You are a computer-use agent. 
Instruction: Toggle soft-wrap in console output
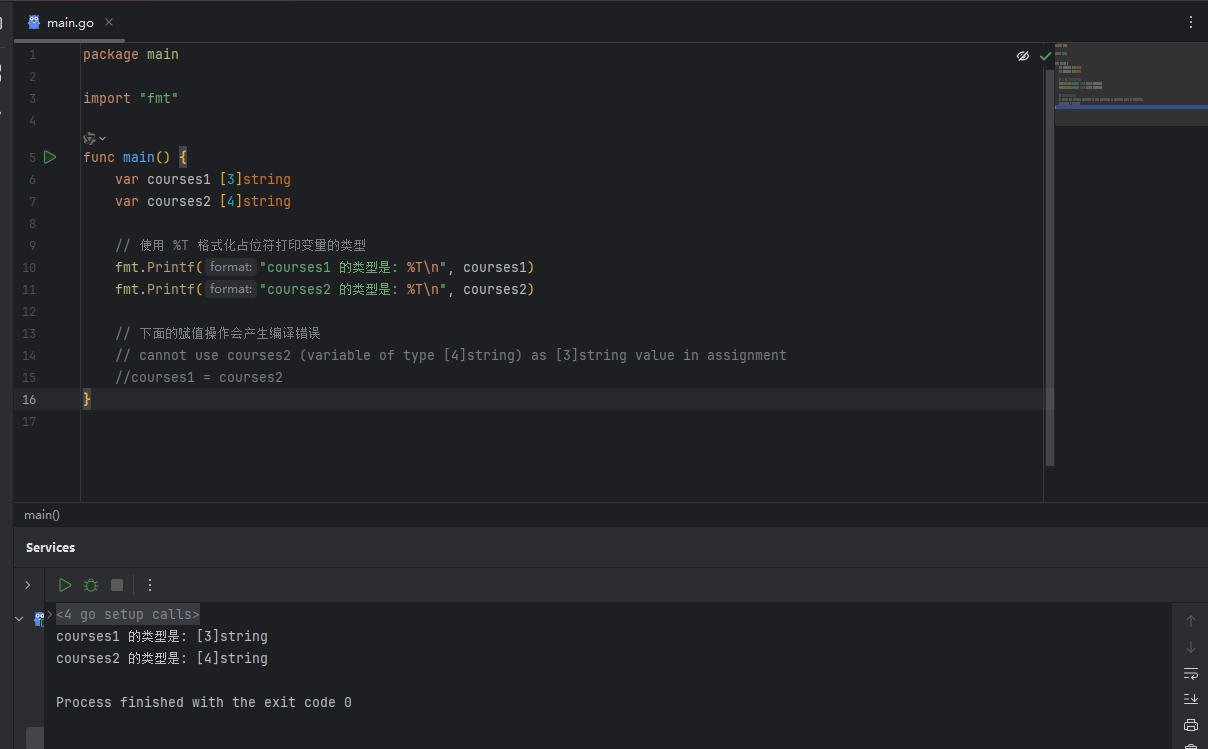pos(1190,673)
